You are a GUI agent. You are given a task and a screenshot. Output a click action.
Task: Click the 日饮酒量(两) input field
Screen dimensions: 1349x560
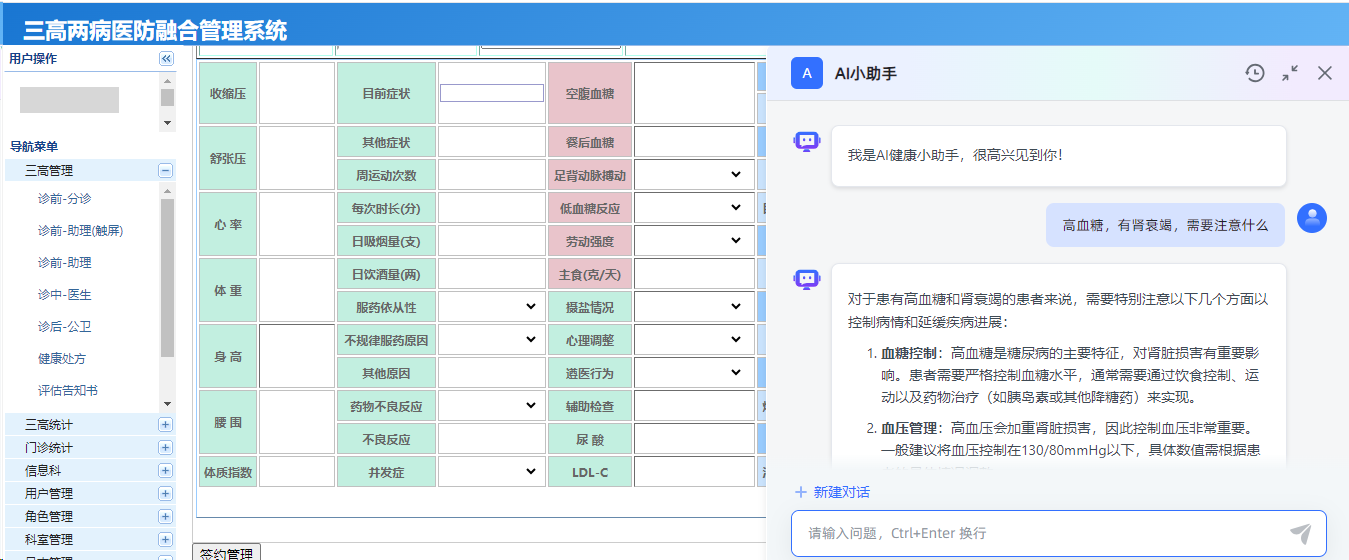[491, 274]
